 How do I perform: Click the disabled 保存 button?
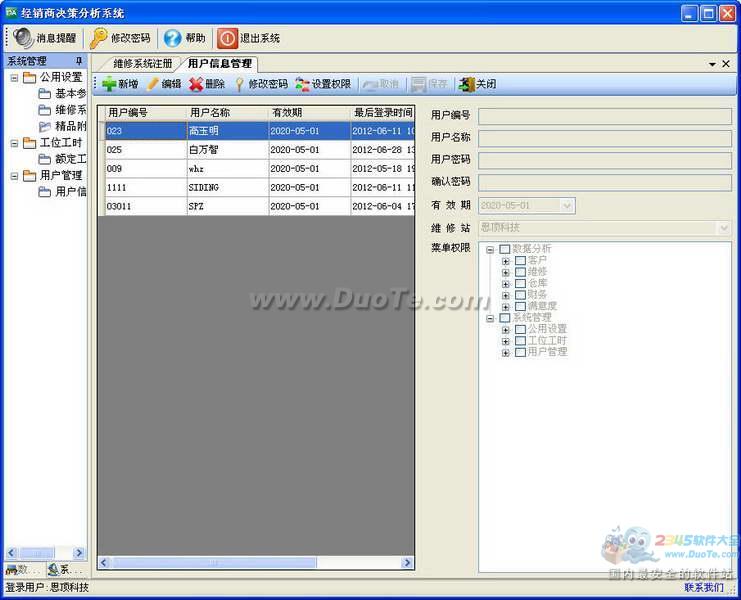coord(429,84)
